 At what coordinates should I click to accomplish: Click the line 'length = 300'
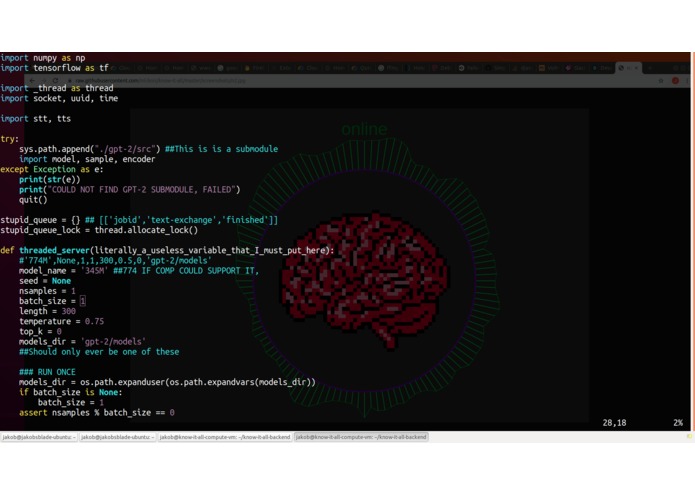coord(47,311)
